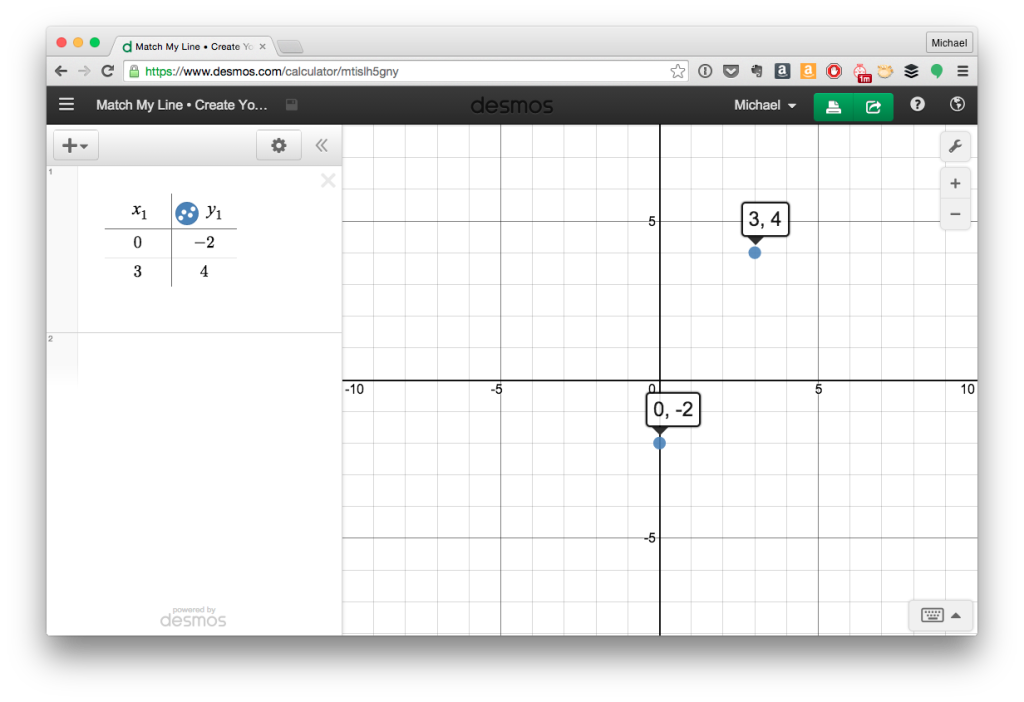The width and height of the screenshot is (1024, 702).
Task: Open the Michael account dropdown
Action: [x=764, y=104]
